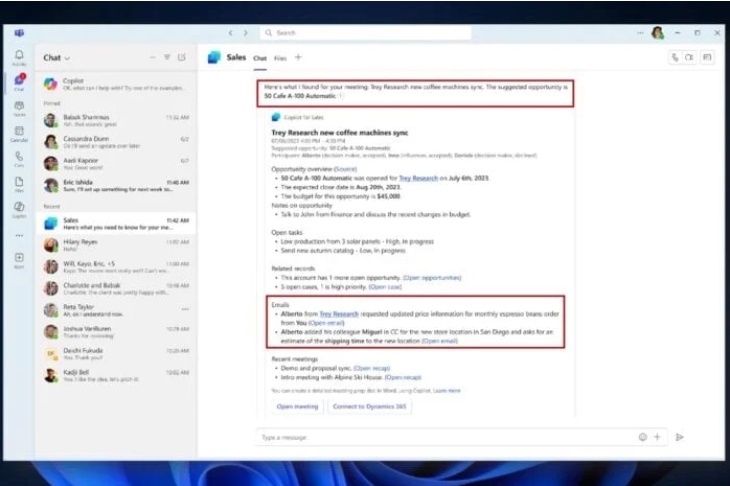Image resolution: width=730 pixels, height=486 pixels.
Task: Open chat with Eric Ishida
Action: (116, 185)
